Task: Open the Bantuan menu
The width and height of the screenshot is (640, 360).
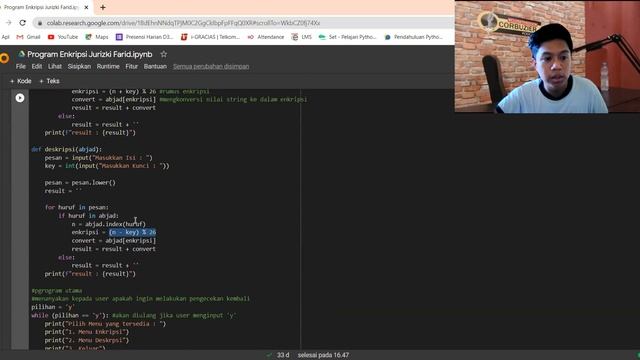Action: pyautogui.click(x=155, y=66)
